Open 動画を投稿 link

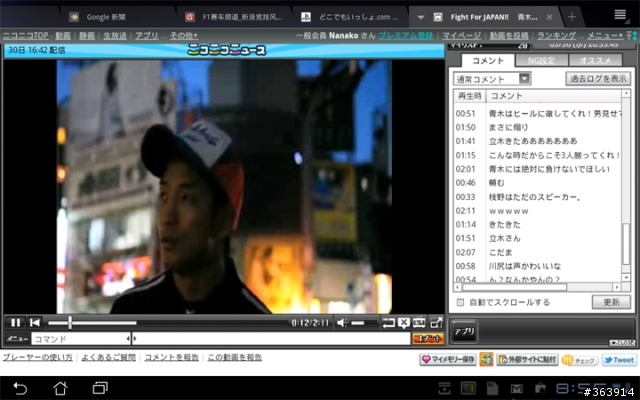[x=509, y=36]
